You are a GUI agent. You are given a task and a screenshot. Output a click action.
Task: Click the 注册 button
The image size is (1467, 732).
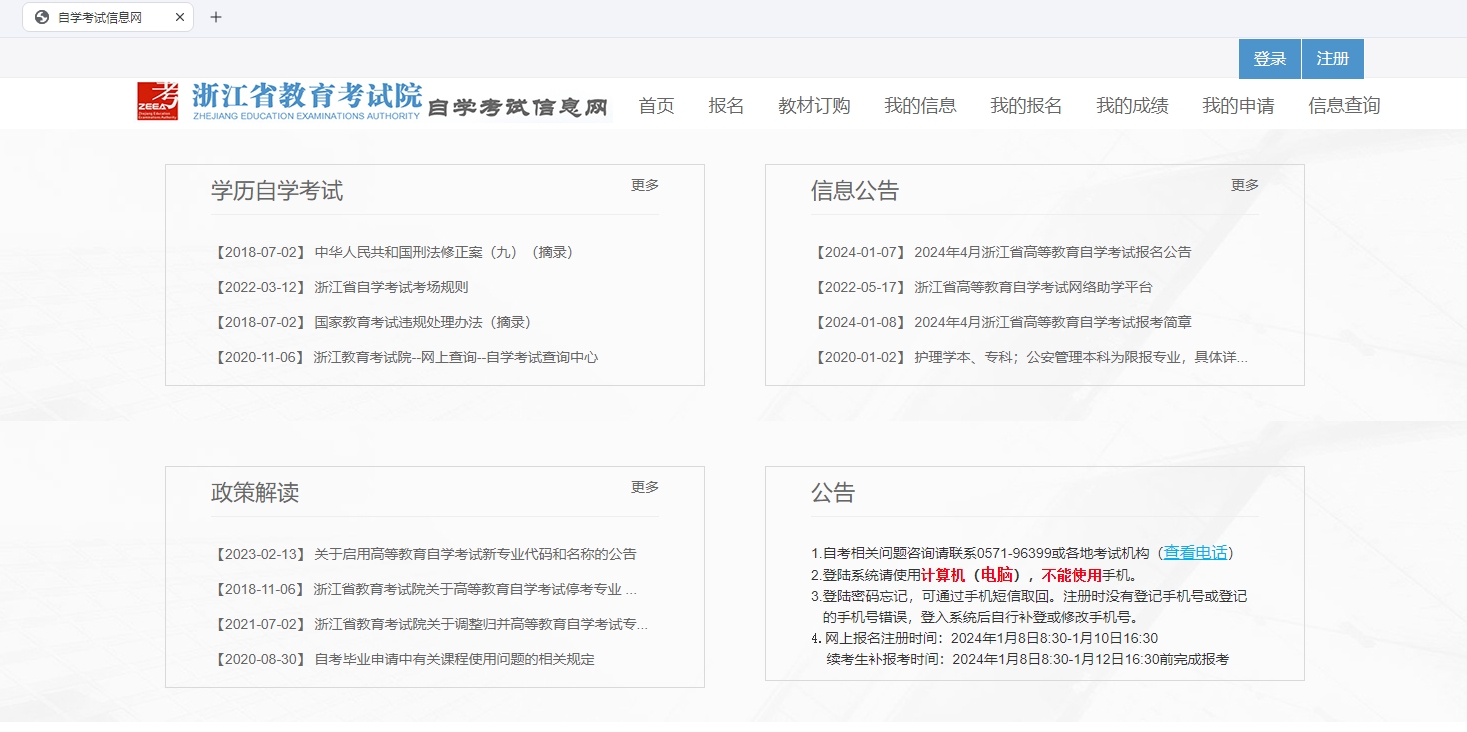pyautogui.click(x=1332, y=58)
